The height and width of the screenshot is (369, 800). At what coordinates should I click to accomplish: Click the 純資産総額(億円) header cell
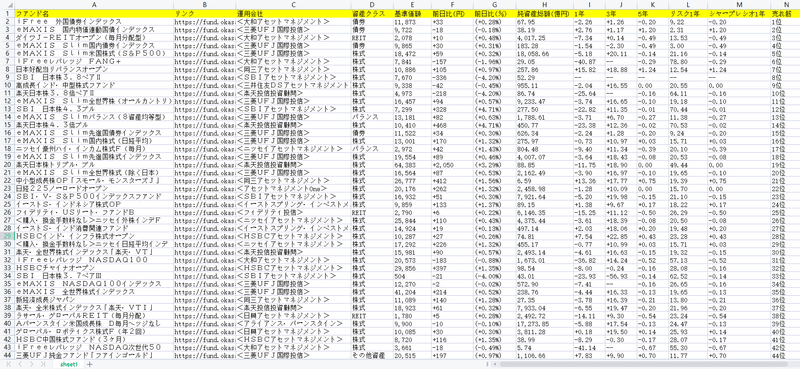point(543,13)
